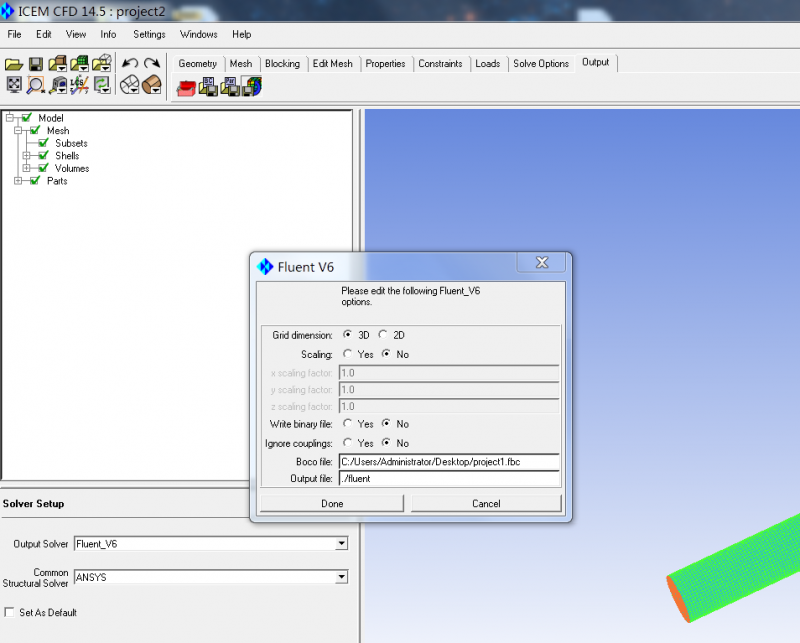Viewport: 800px width, 643px height.
Task: Open the Boundary Conditions (BC) icon
Action: tap(208, 87)
